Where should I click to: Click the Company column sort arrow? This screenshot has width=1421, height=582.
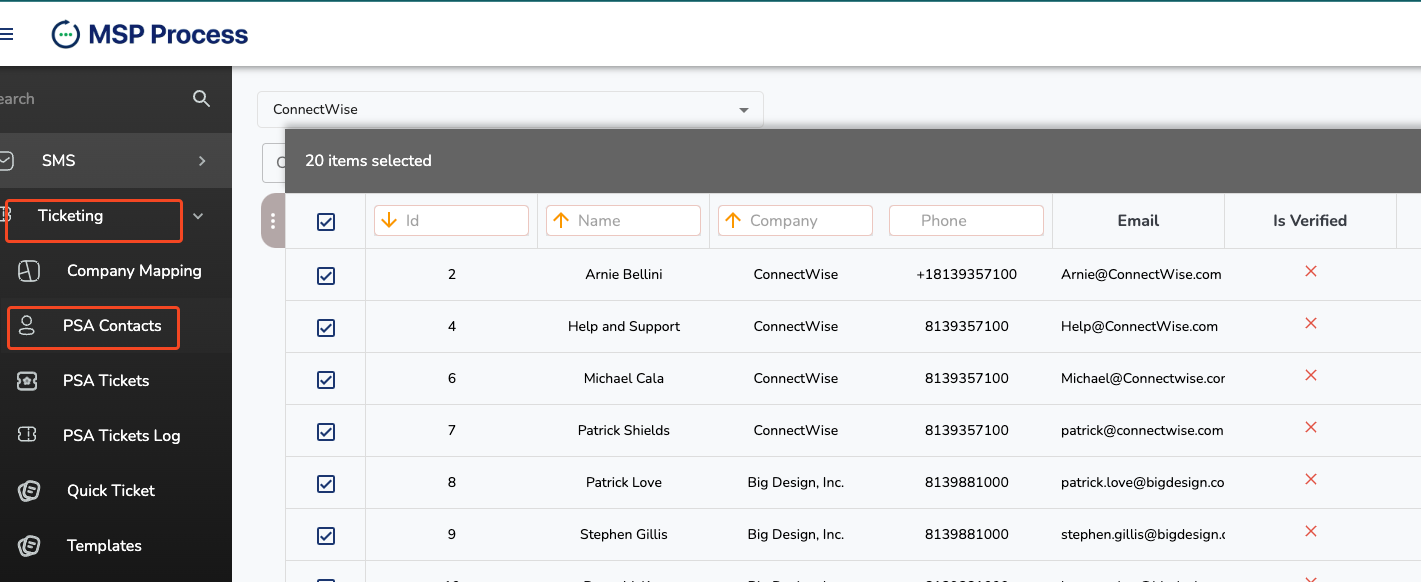click(x=733, y=220)
